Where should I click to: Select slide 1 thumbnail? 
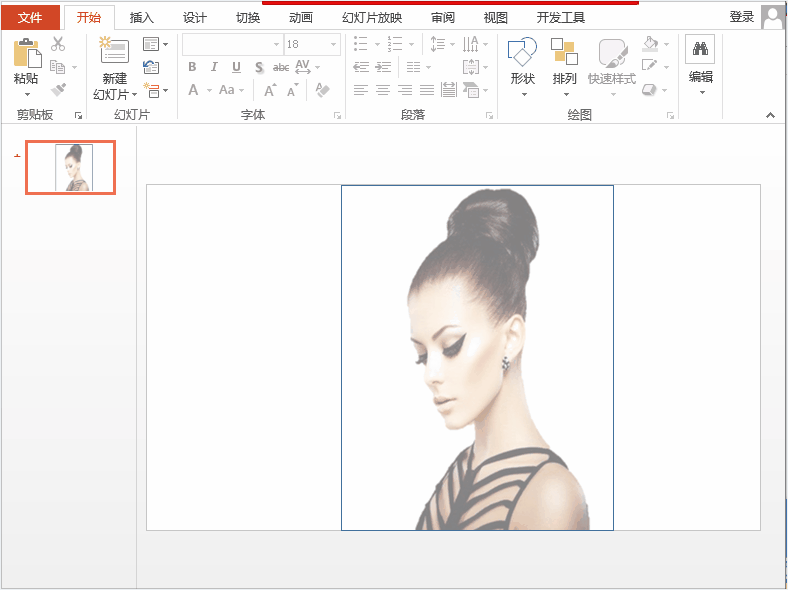(x=70, y=167)
